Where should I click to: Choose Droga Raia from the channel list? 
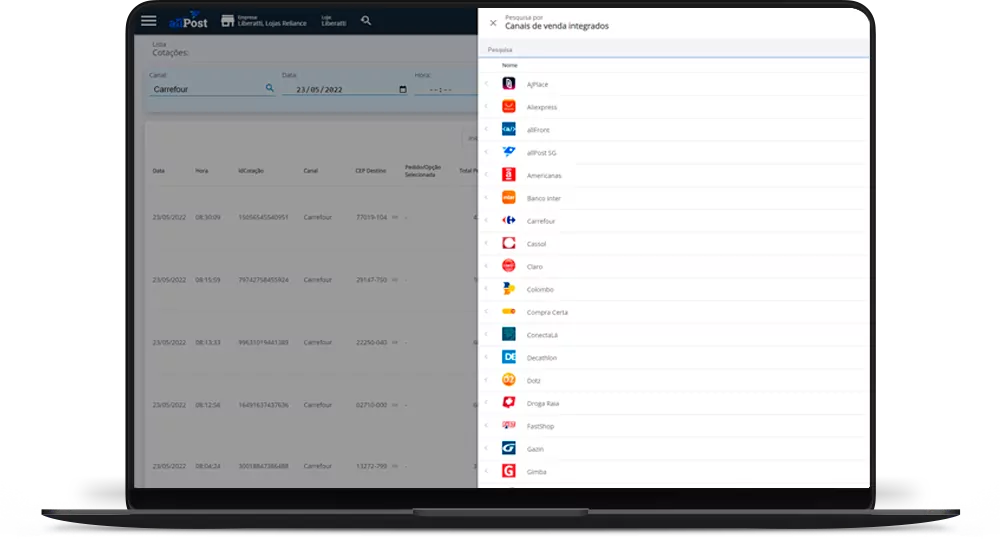click(543, 403)
